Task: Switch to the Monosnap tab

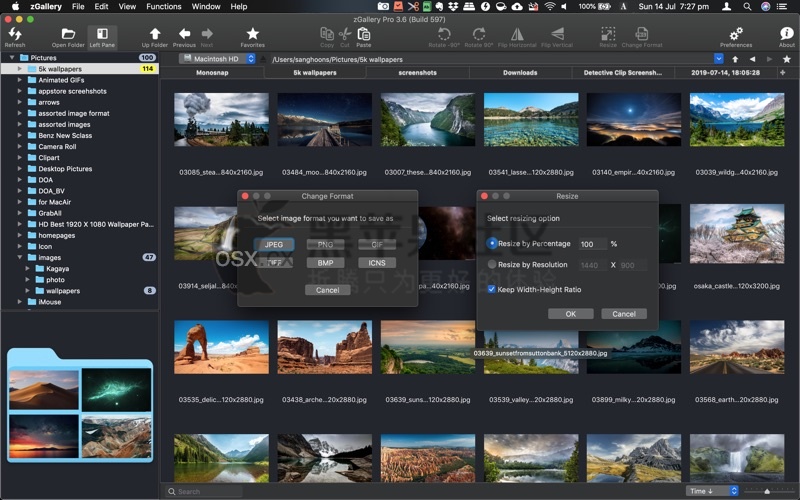Action: pyautogui.click(x=212, y=72)
